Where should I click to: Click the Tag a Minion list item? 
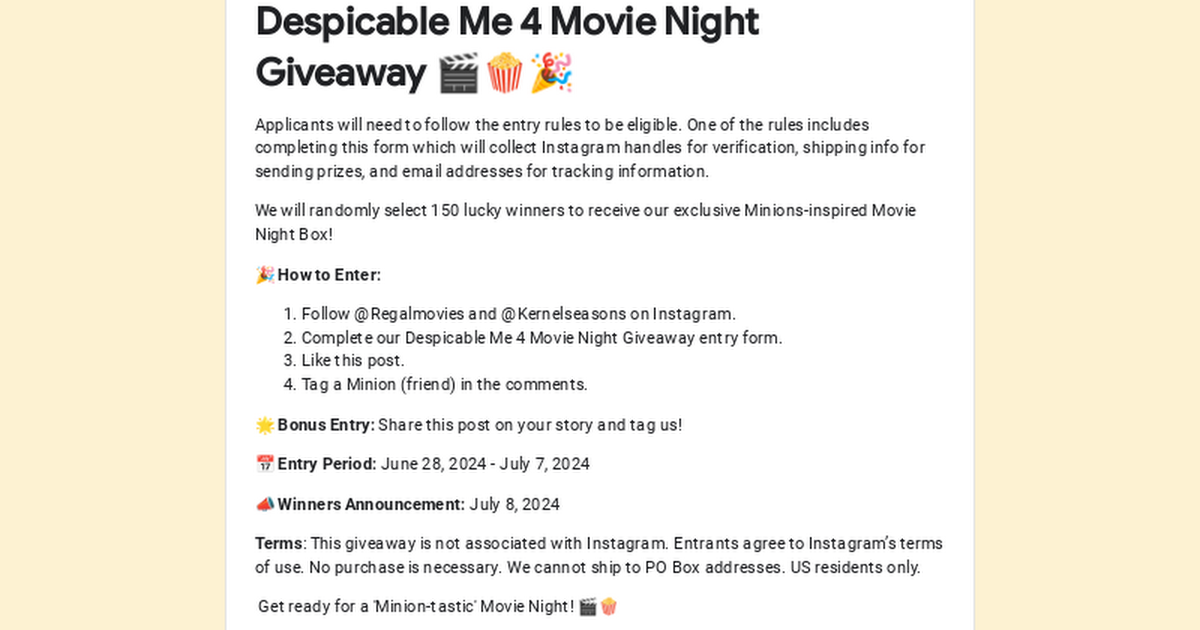[445, 384]
